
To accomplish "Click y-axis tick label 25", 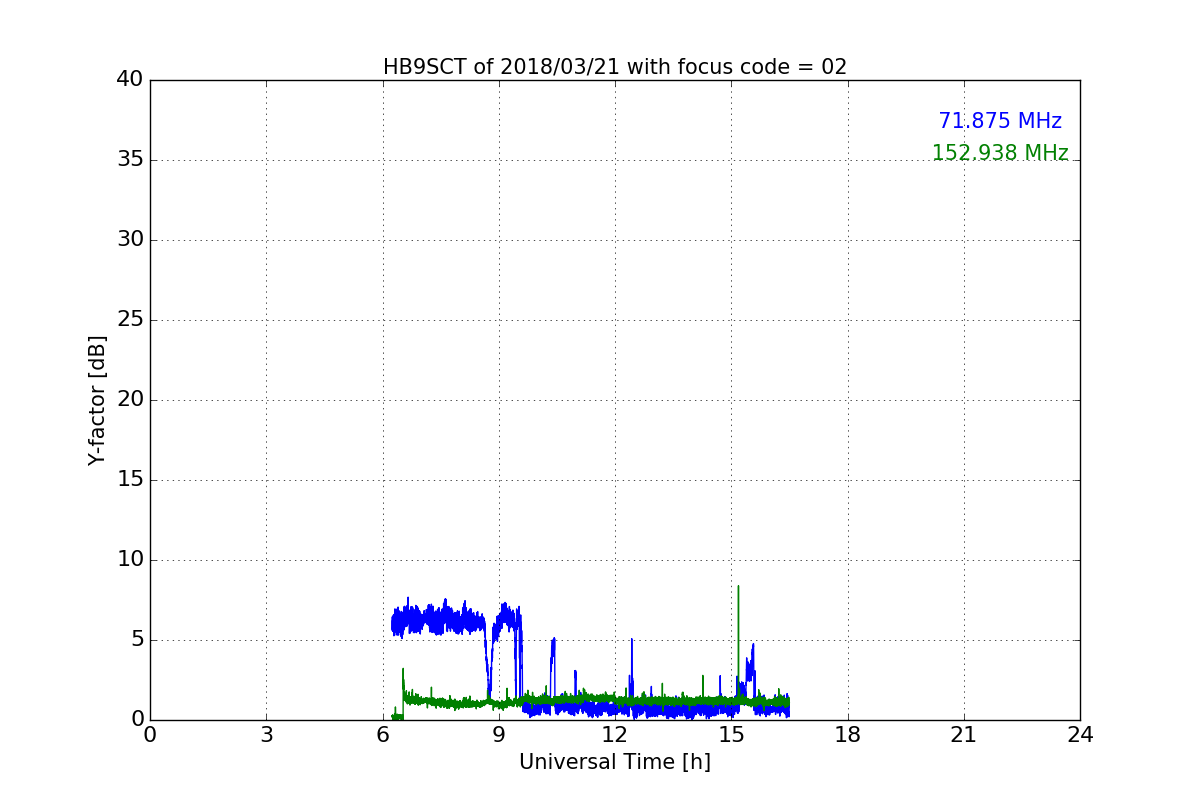I will pyautogui.click(x=130, y=320).
